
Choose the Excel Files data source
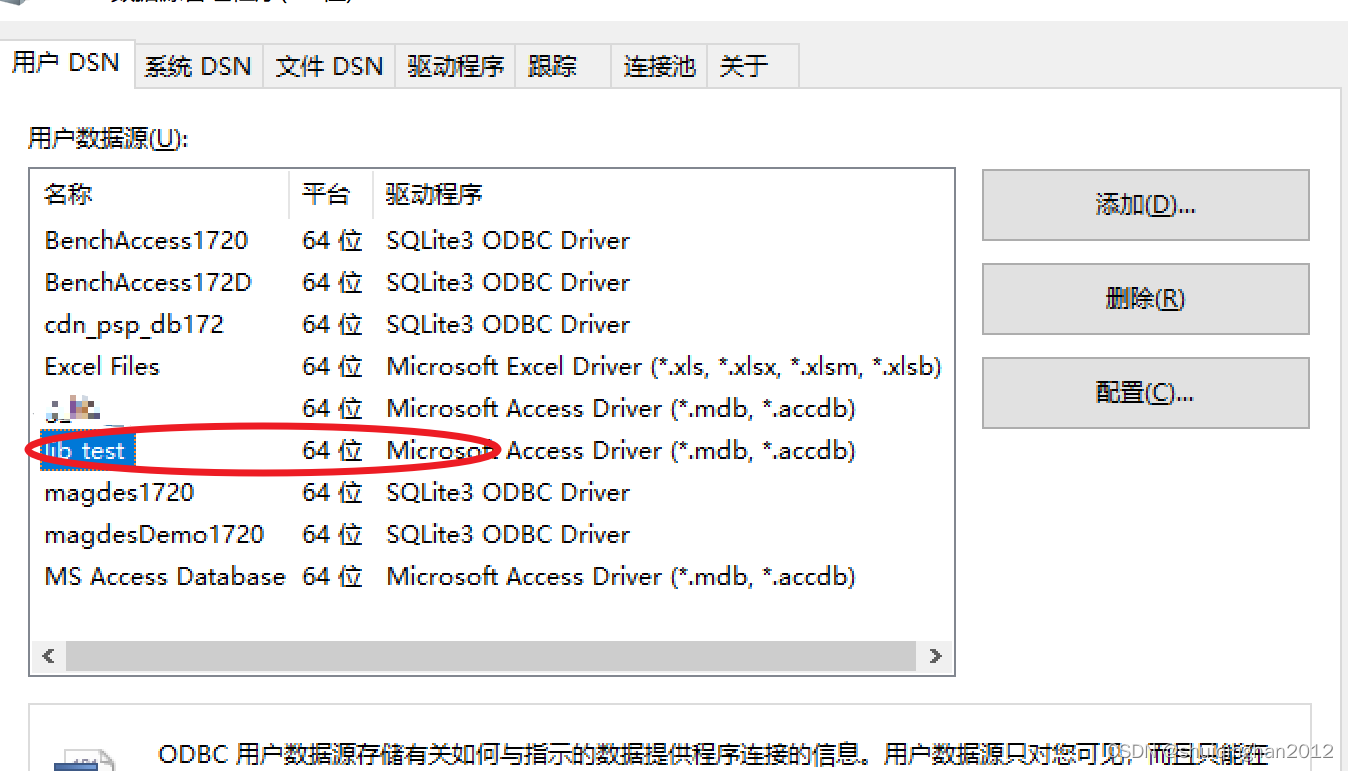(x=102, y=367)
